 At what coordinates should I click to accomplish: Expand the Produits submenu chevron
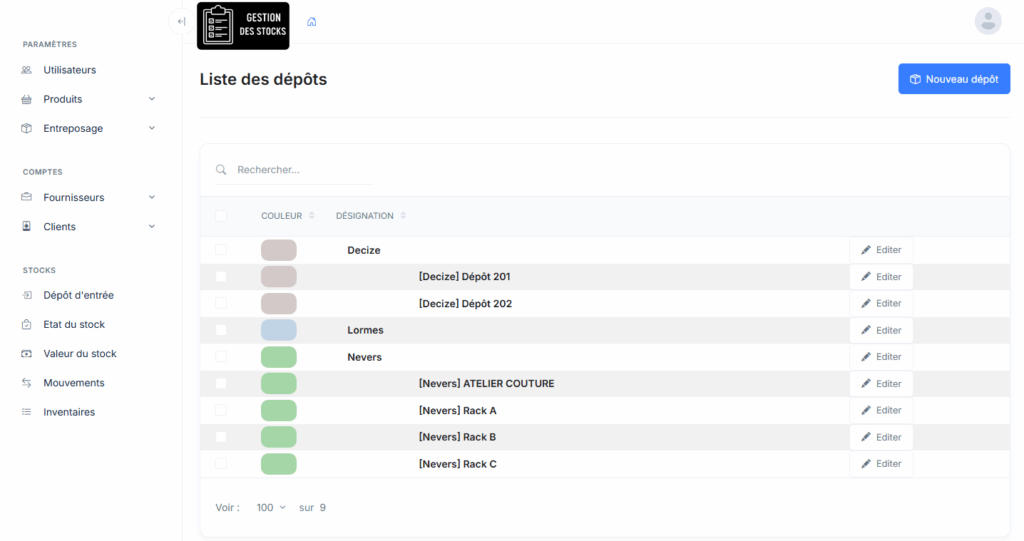152,99
